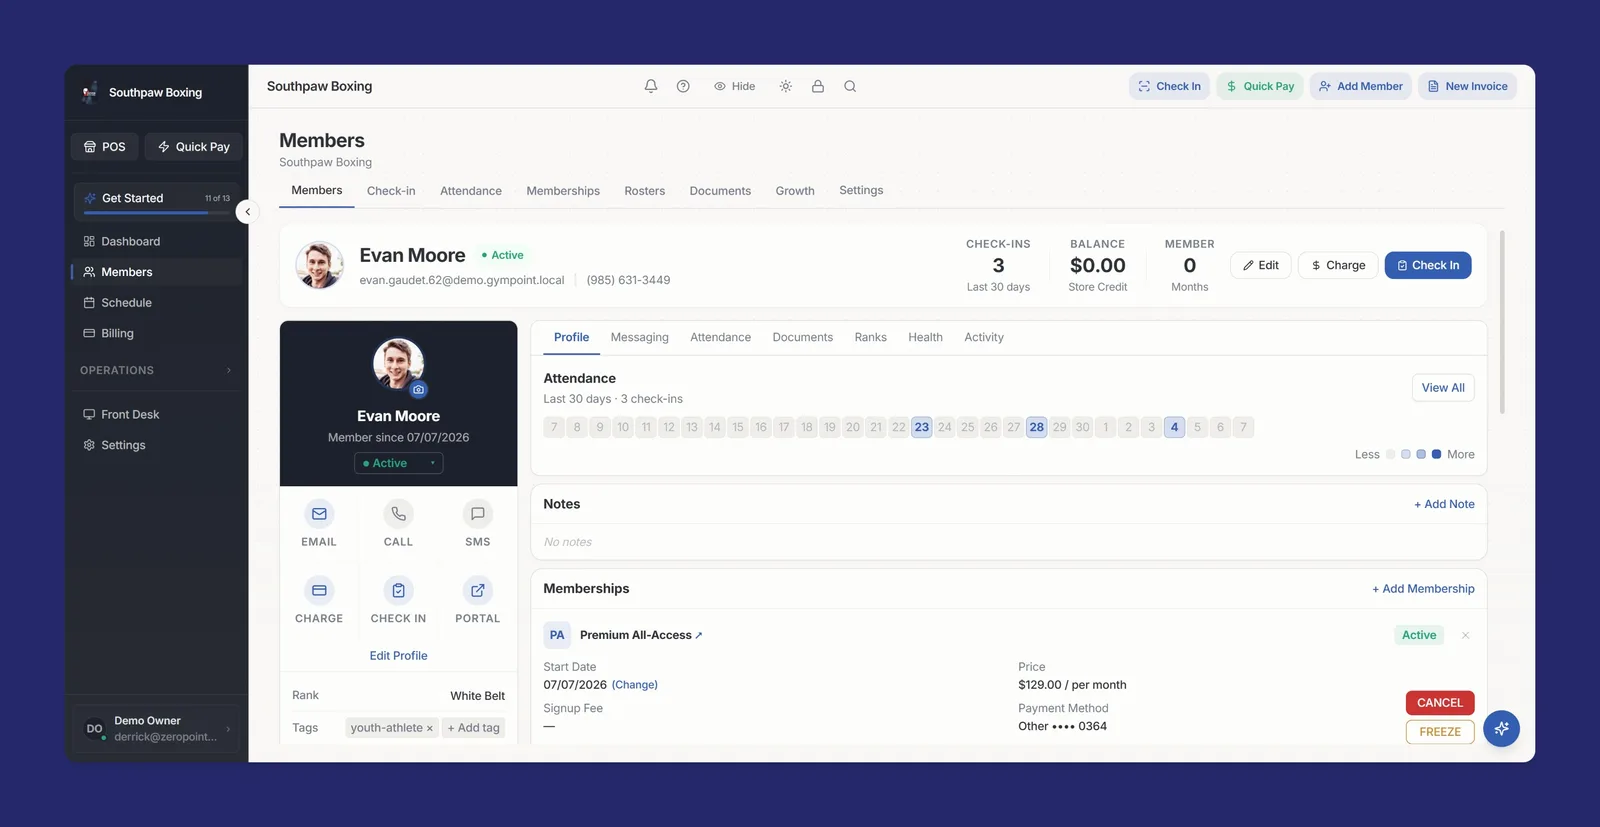Create a New Invoice
This screenshot has height=827, width=1600.
(x=1467, y=86)
